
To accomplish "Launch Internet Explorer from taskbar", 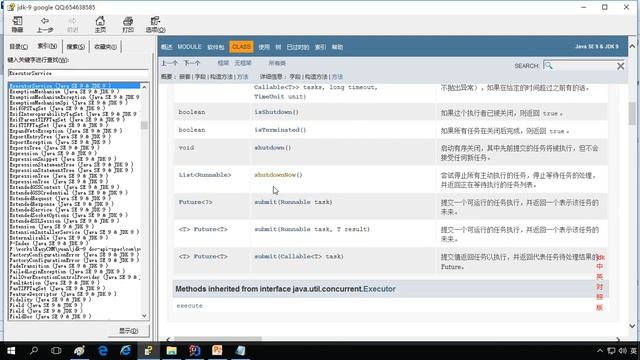I will pyautogui.click(x=125, y=351).
